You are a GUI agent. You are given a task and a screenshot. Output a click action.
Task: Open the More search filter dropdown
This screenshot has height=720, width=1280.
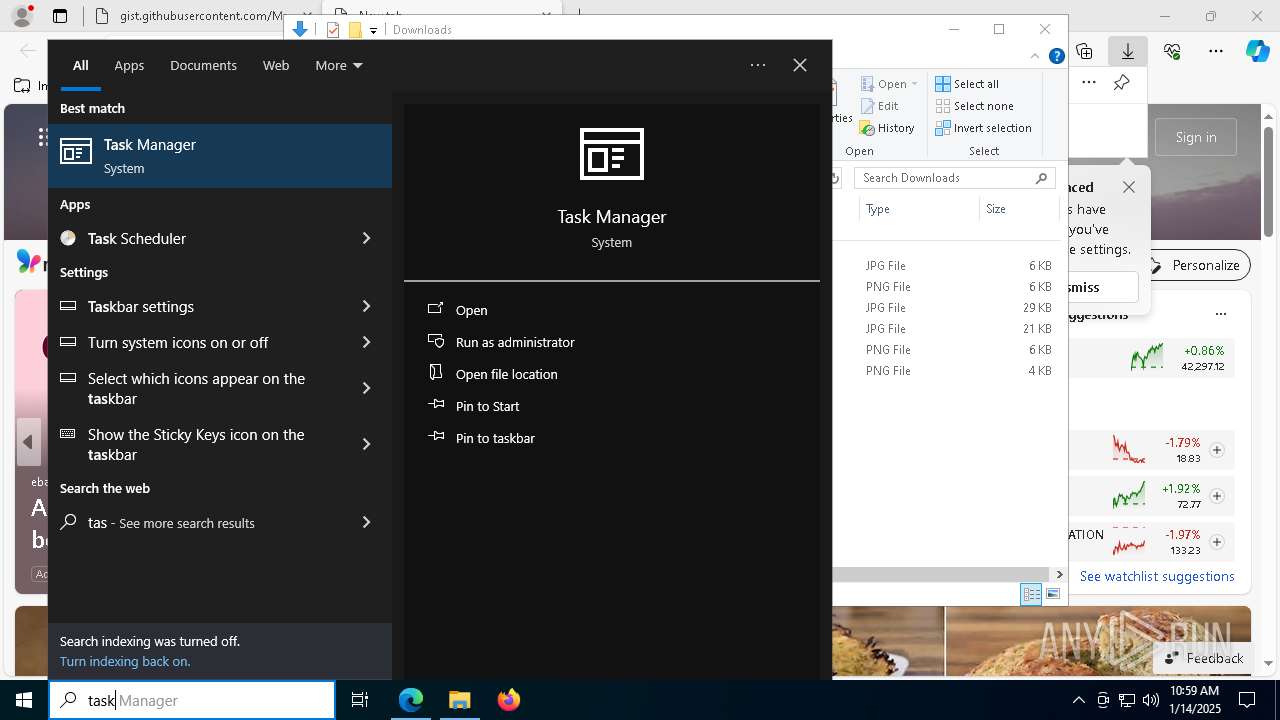click(338, 65)
